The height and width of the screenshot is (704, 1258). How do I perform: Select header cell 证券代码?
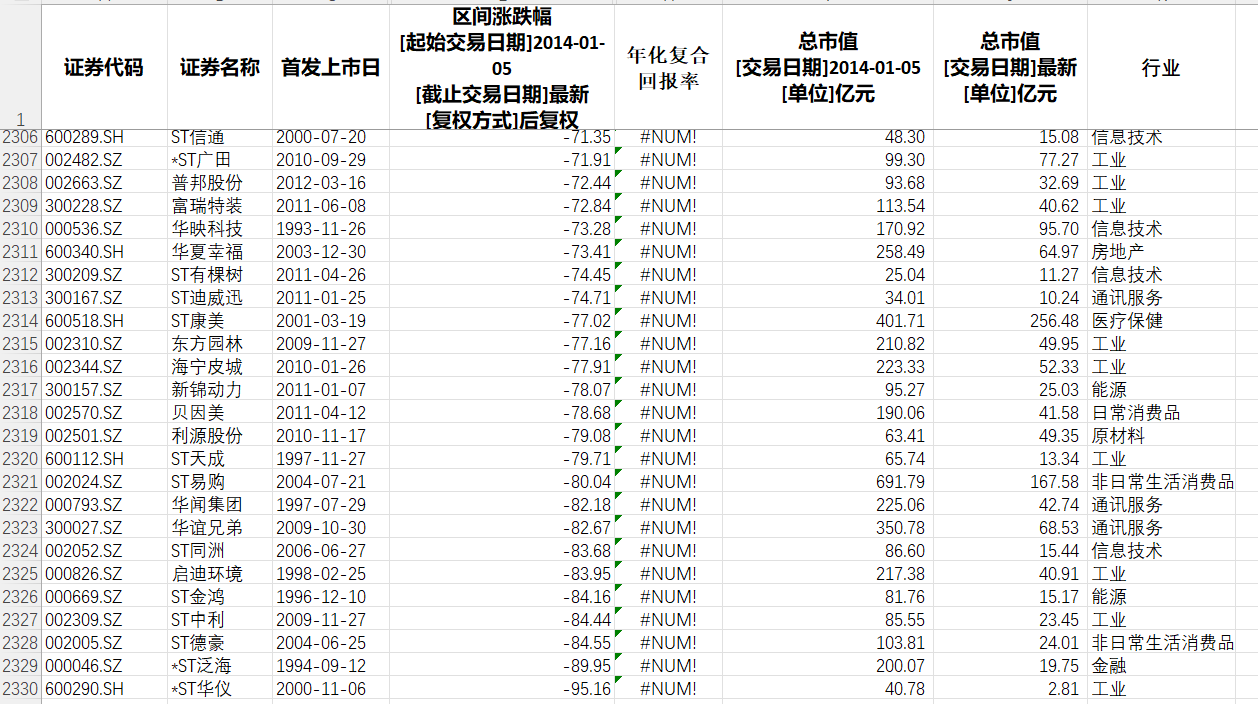pos(104,68)
